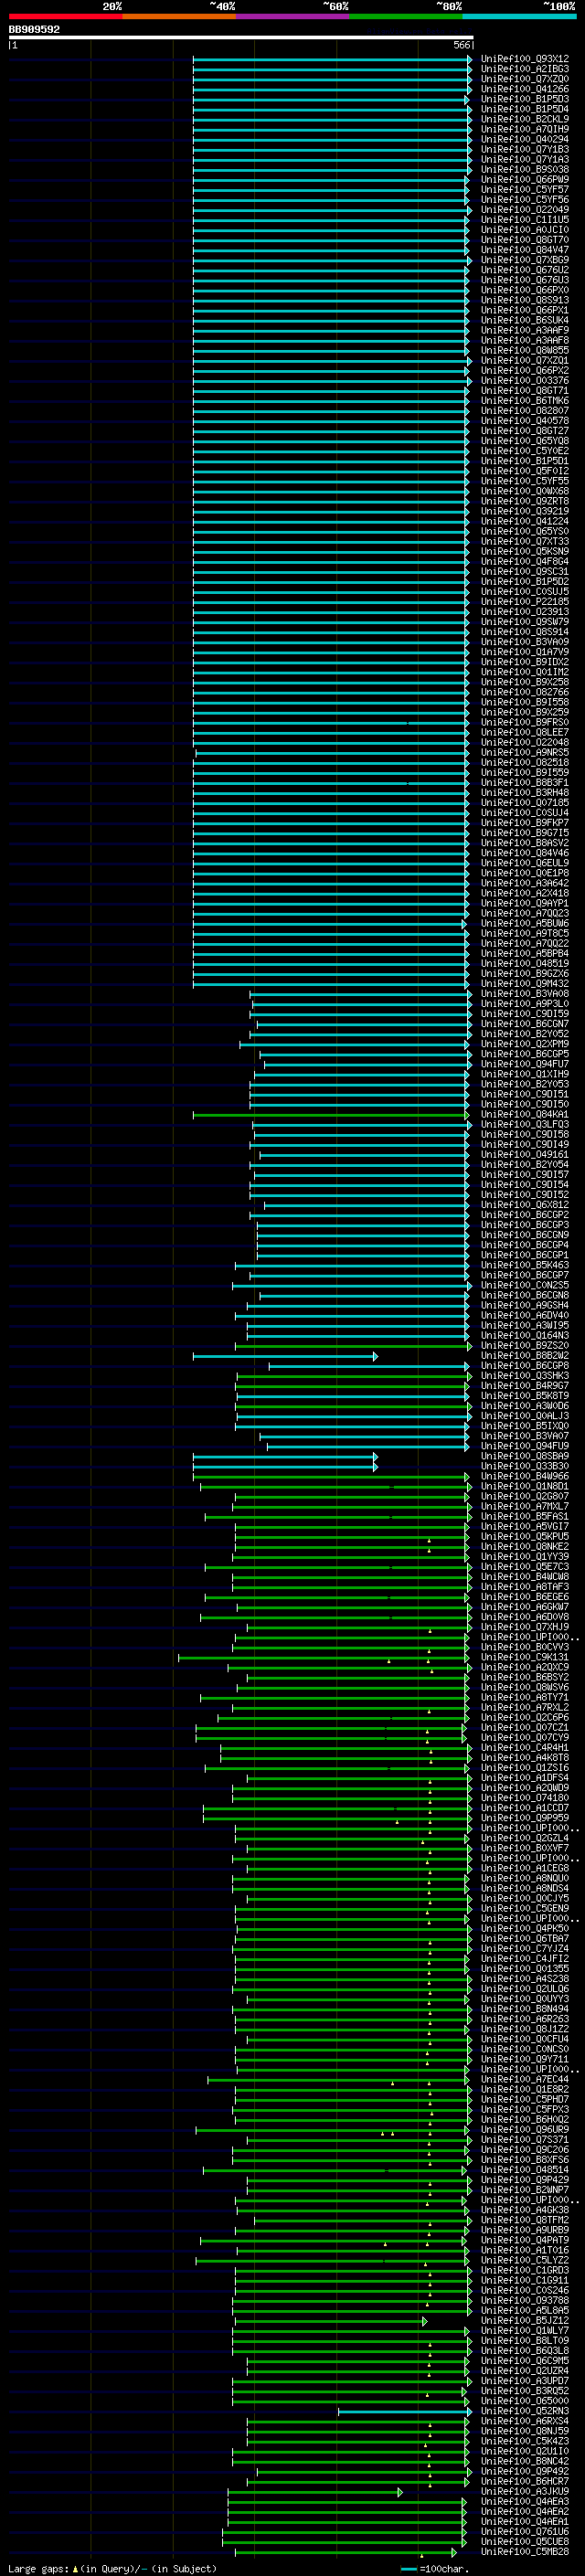Click the green ~80% identity legend segment
The image size is (585, 2576).
tap(406, 16)
